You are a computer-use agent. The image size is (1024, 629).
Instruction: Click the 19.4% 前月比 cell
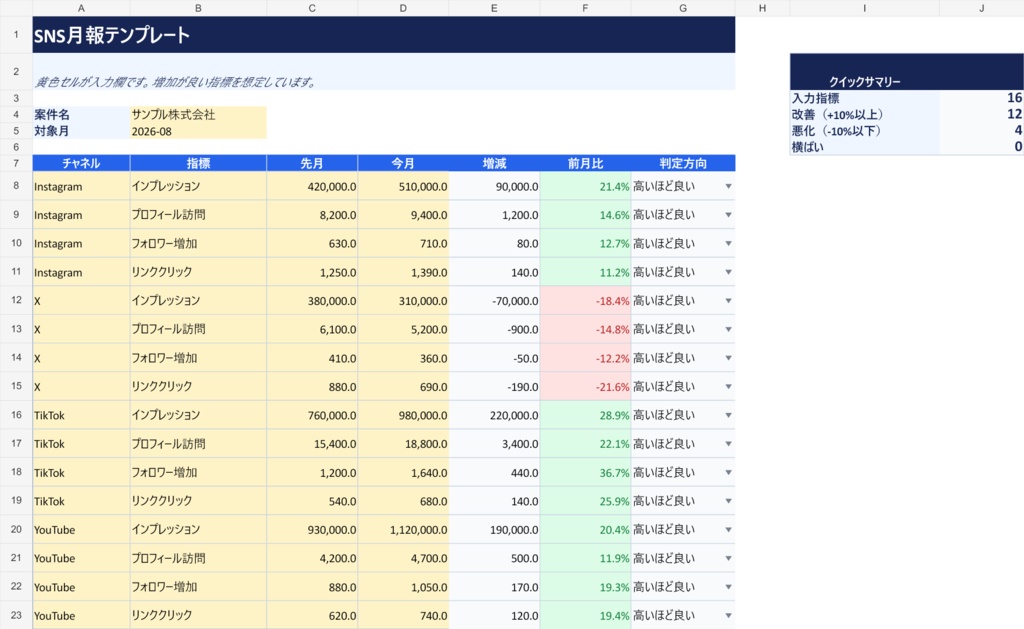[585, 616]
